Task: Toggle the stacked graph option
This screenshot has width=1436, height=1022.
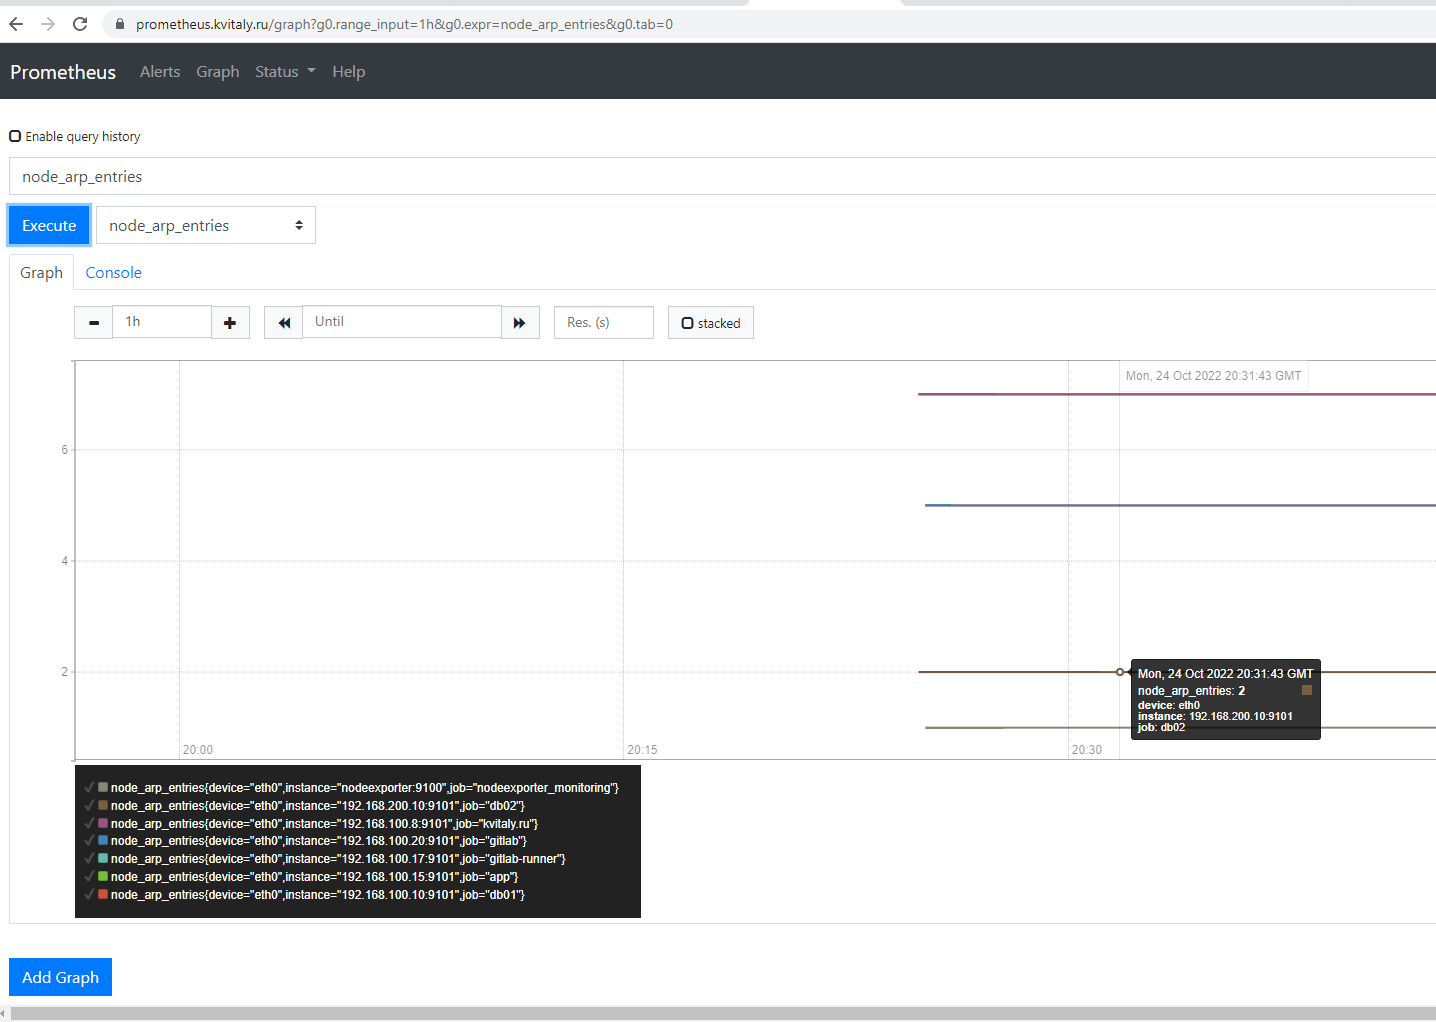Action: (687, 322)
